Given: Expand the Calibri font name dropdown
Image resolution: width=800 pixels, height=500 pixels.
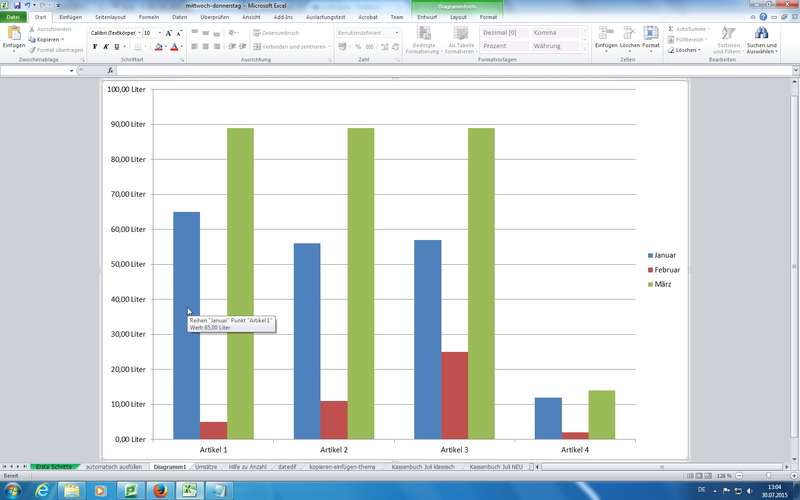Looking at the screenshot, I should click(x=137, y=33).
